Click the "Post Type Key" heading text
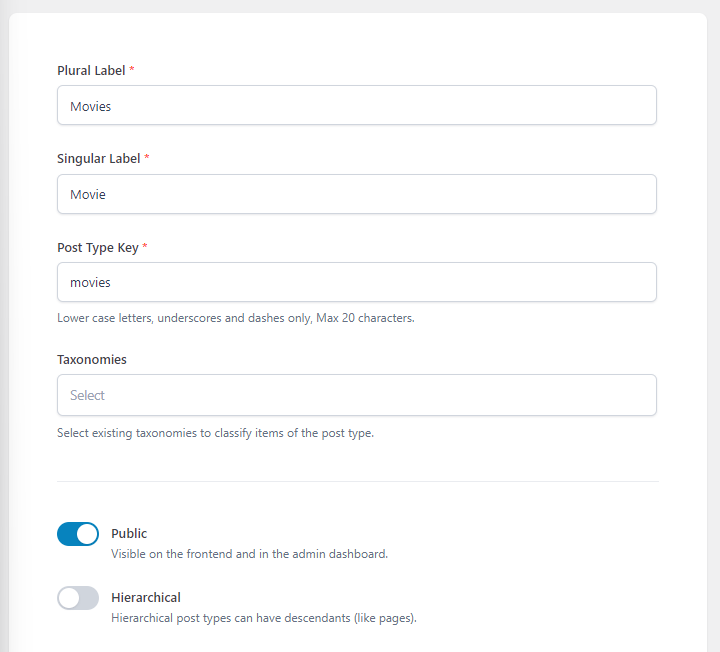 (x=97, y=247)
